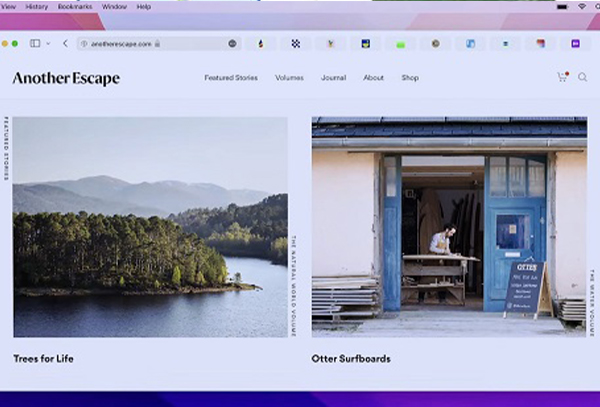Switch to tab with blue and yellow favicon
The height and width of the screenshot is (407, 600).
coord(365,44)
